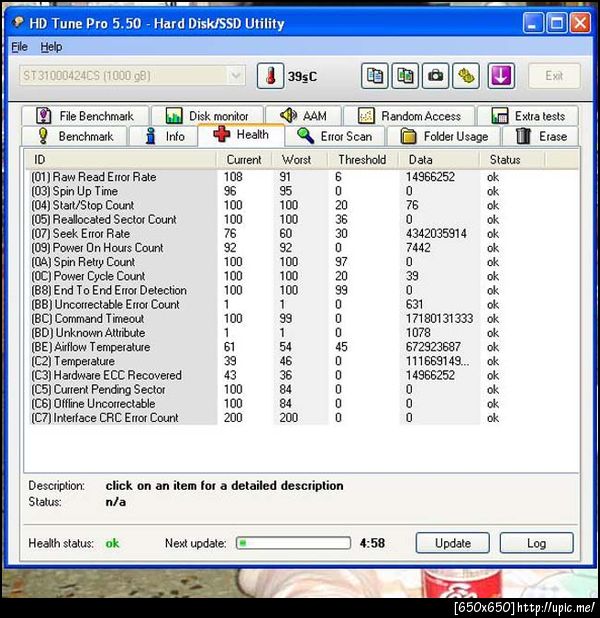Open the AAM tab
Screen dimensions: 600x618
[x=303, y=116]
